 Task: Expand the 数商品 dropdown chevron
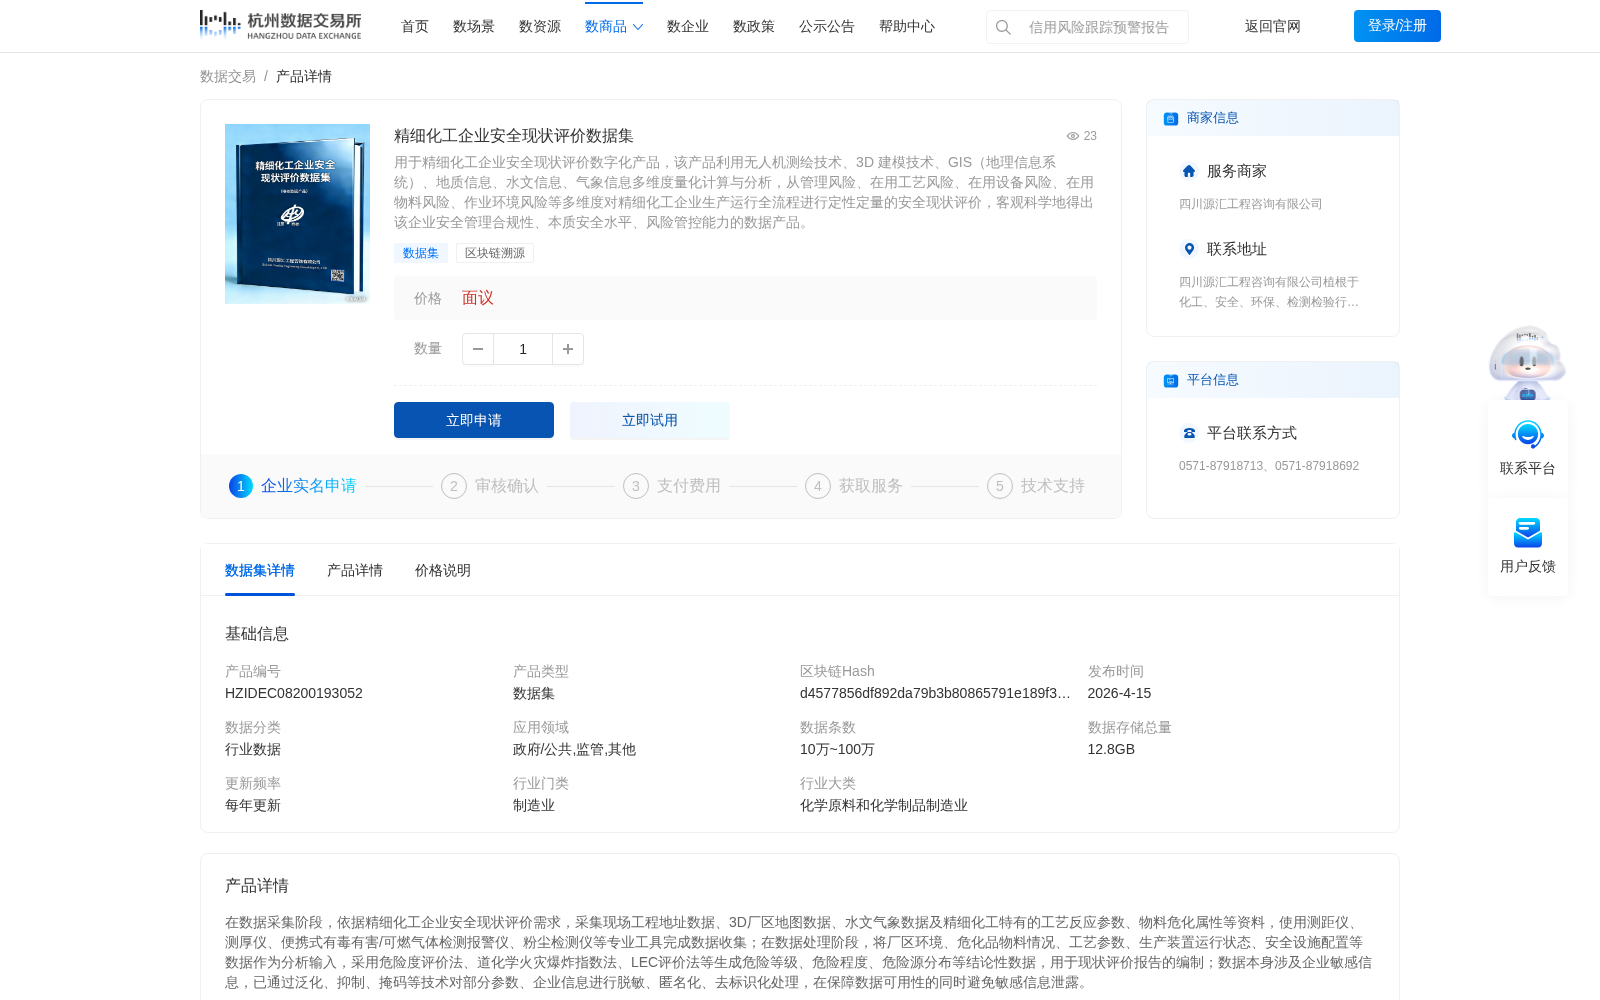[x=638, y=27]
